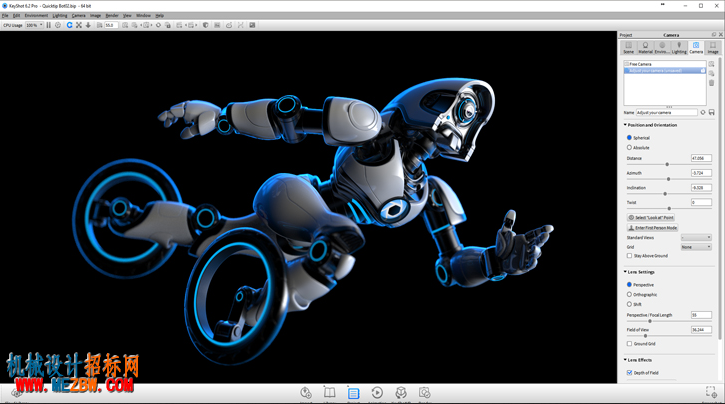Open the Help menu
The height and width of the screenshot is (404, 725).
(160, 15)
